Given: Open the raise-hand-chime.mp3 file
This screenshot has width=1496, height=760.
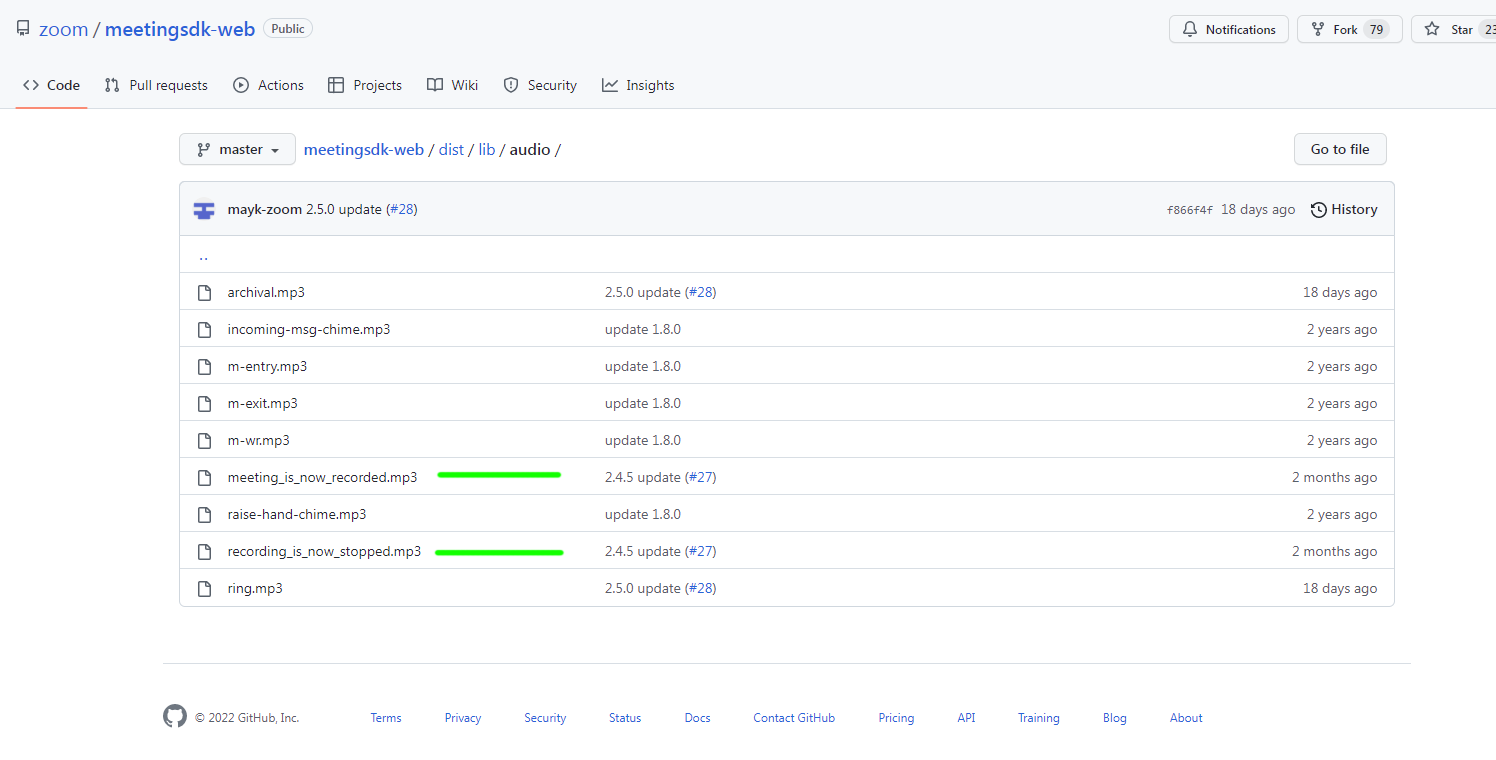Looking at the screenshot, I should 297,515.
